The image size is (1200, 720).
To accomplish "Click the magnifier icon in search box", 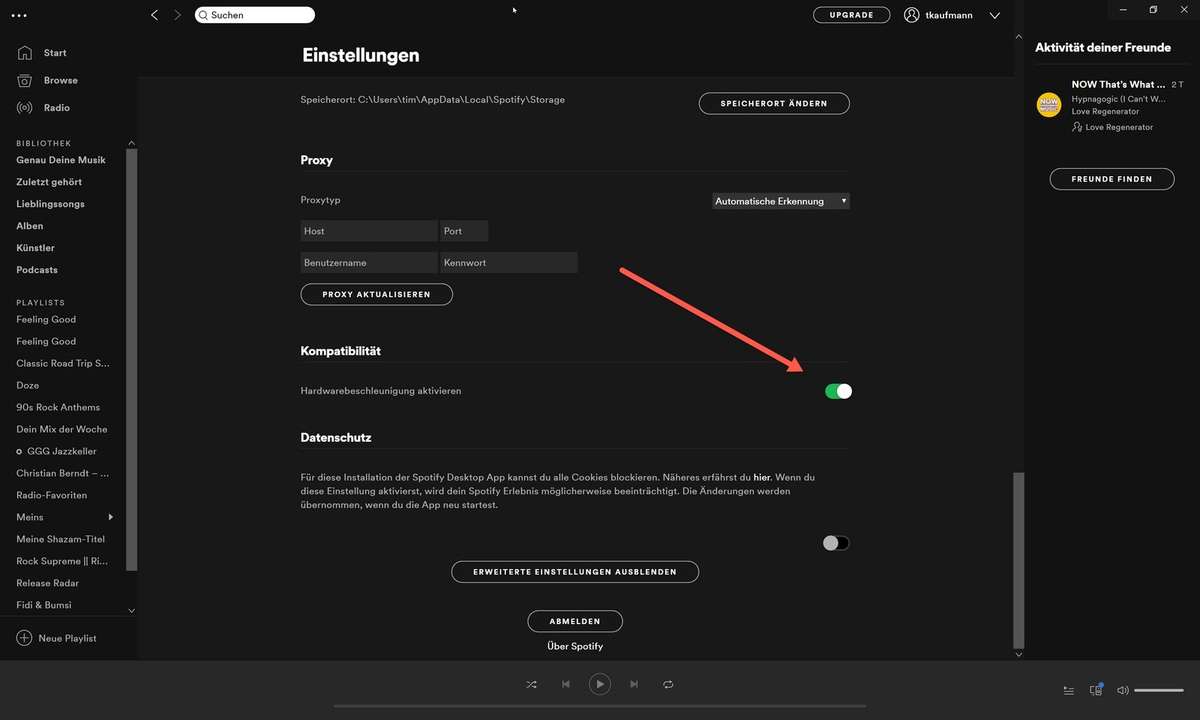I will pos(203,15).
